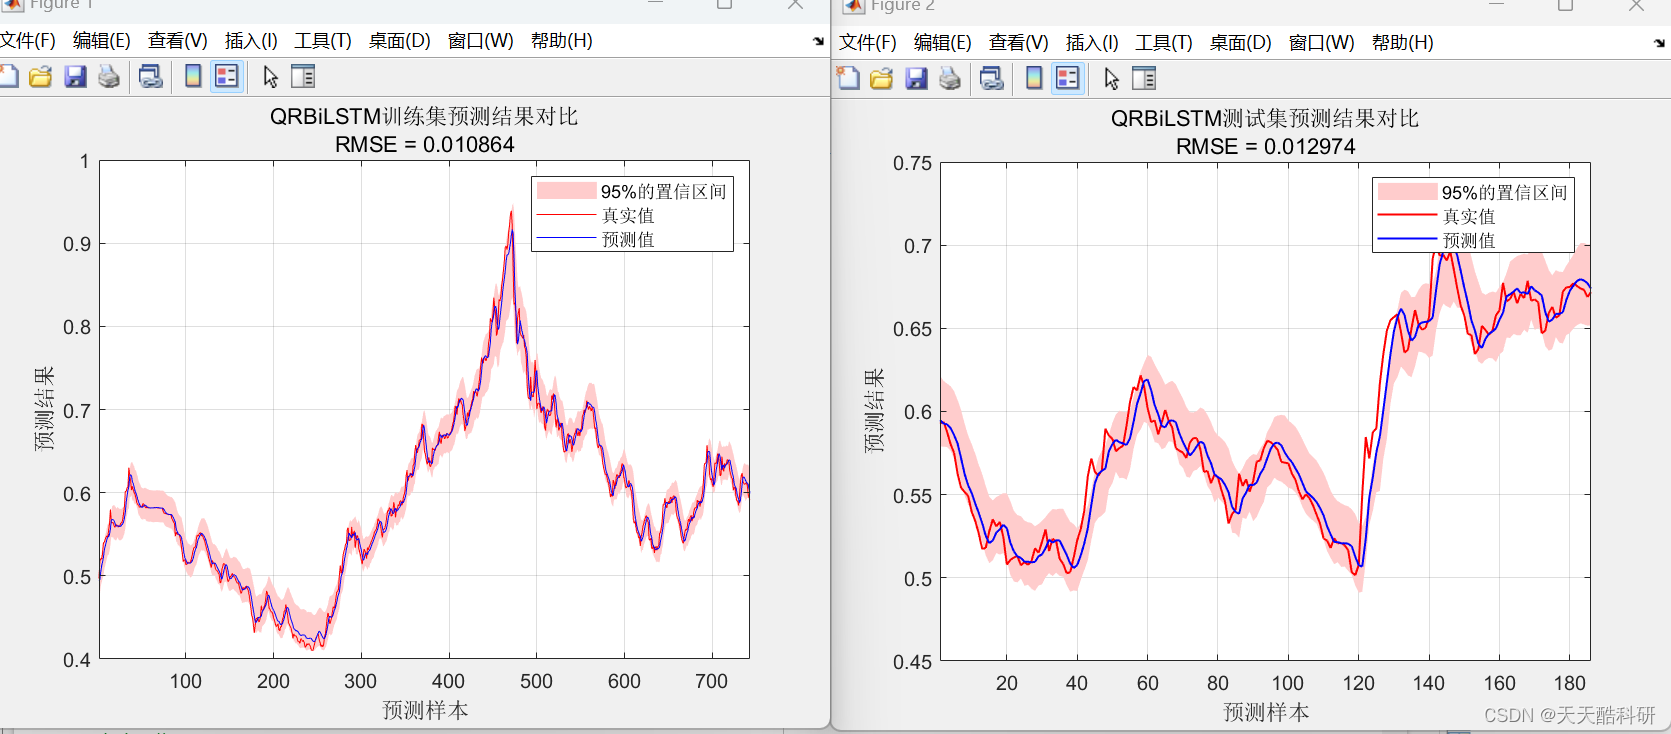
Task: Click pink 95%置信区间 legend swatch in Figure 2
Action: point(1407,192)
